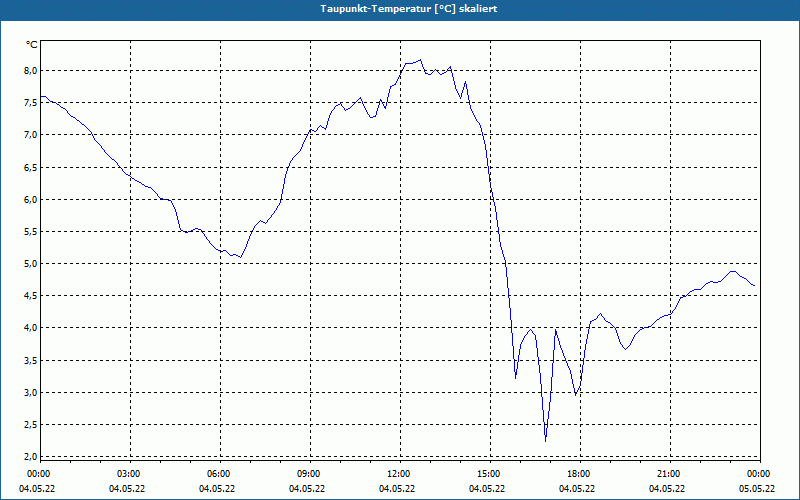Click the 21:00 time label
The image size is (800, 500).
pyautogui.click(x=670, y=474)
